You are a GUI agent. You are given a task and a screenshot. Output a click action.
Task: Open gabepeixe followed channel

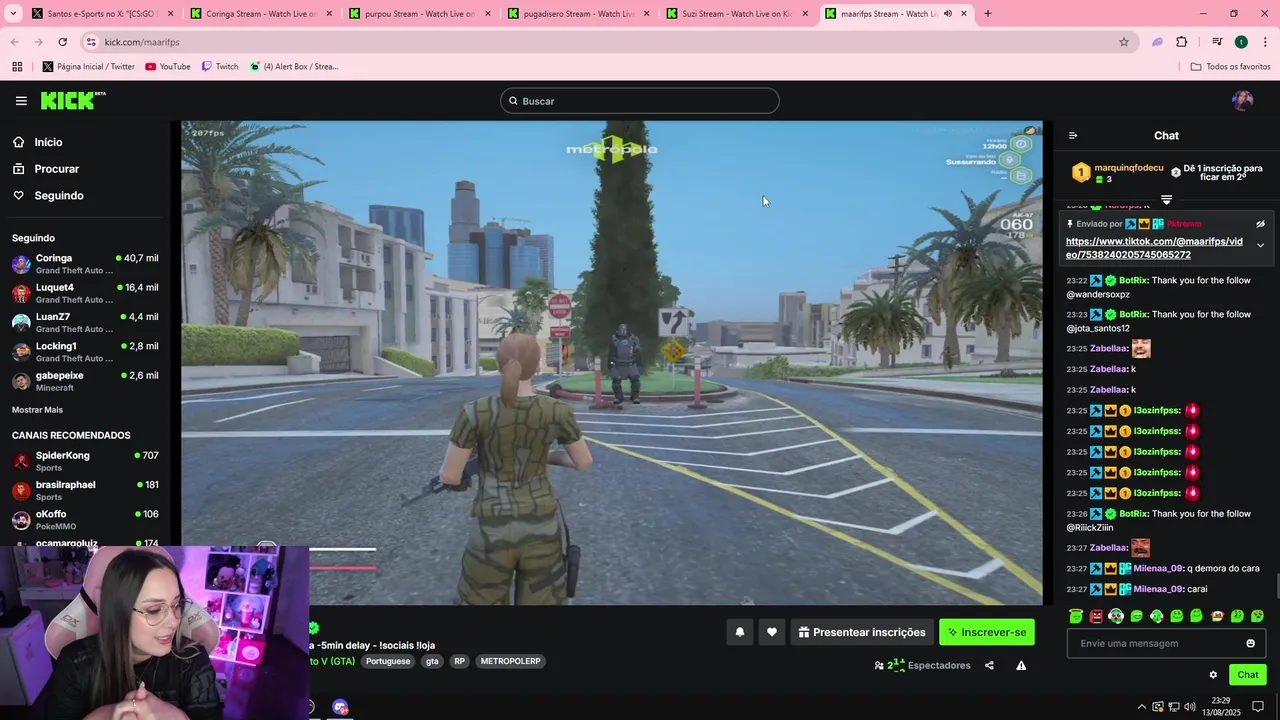click(85, 381)
